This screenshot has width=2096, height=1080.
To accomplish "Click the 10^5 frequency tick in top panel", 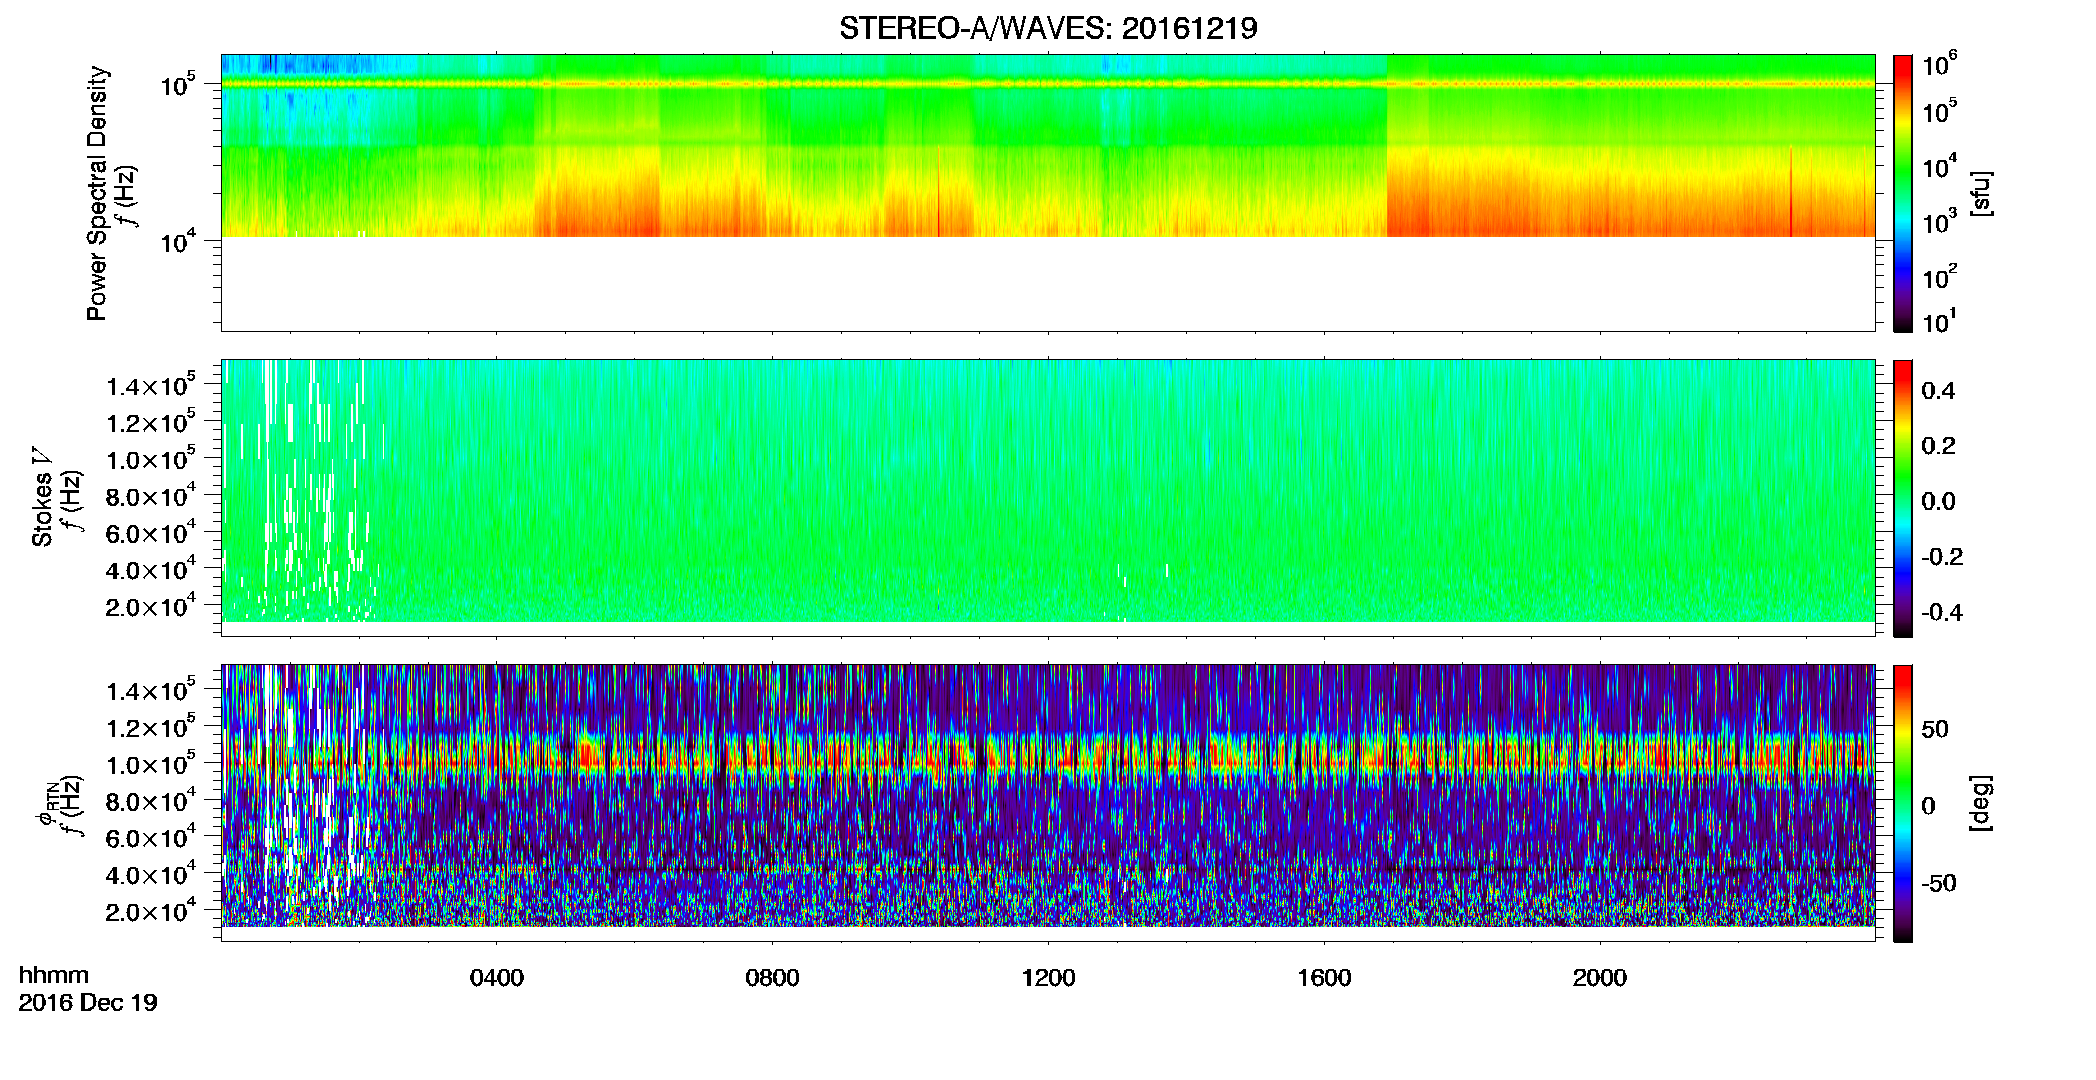I will pos(178,86).
